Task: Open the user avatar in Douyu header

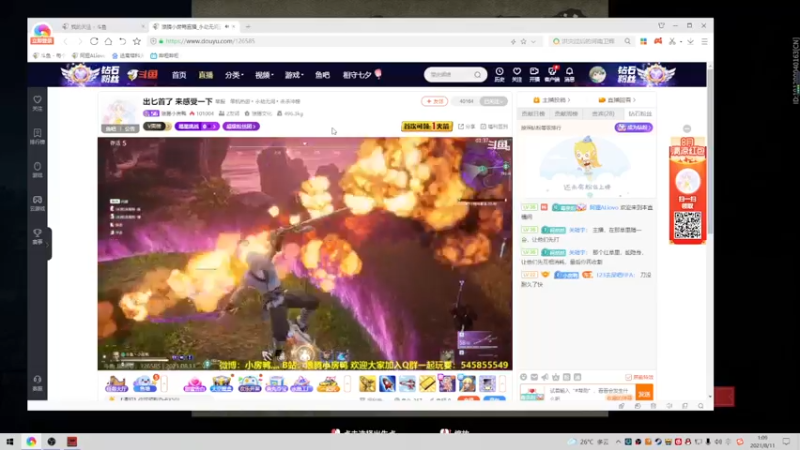Action: 597,74
